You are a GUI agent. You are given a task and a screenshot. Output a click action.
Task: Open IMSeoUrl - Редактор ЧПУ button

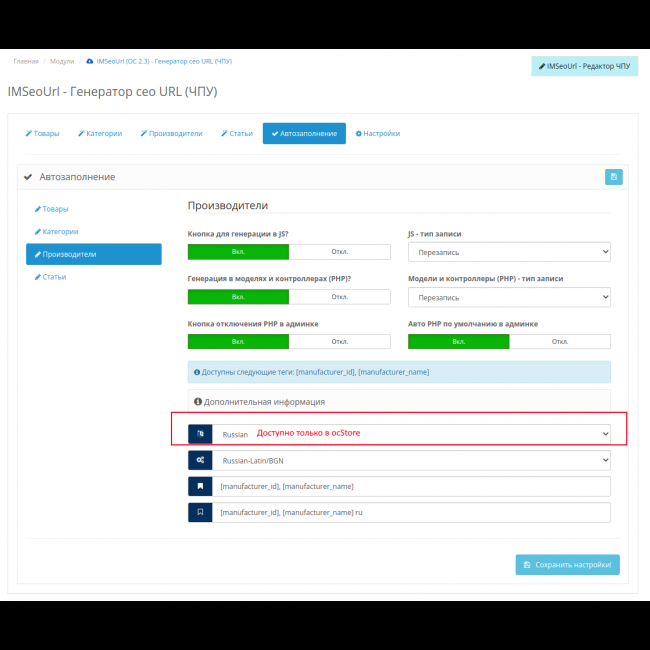[584, 66]
